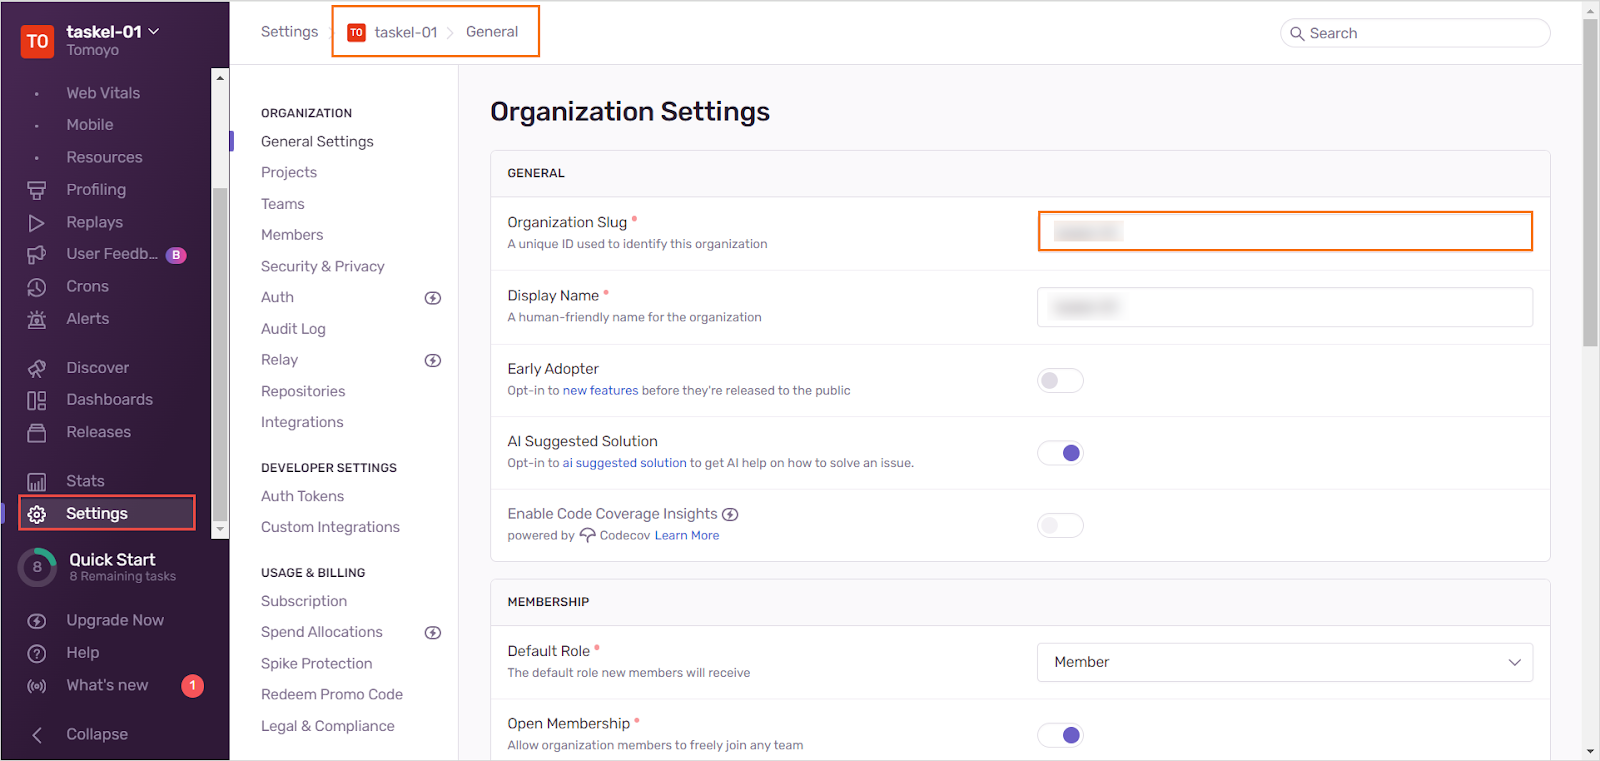Click the red What's new notification badge
This screenshot has height=761, width=1600.
click(193, 686)
